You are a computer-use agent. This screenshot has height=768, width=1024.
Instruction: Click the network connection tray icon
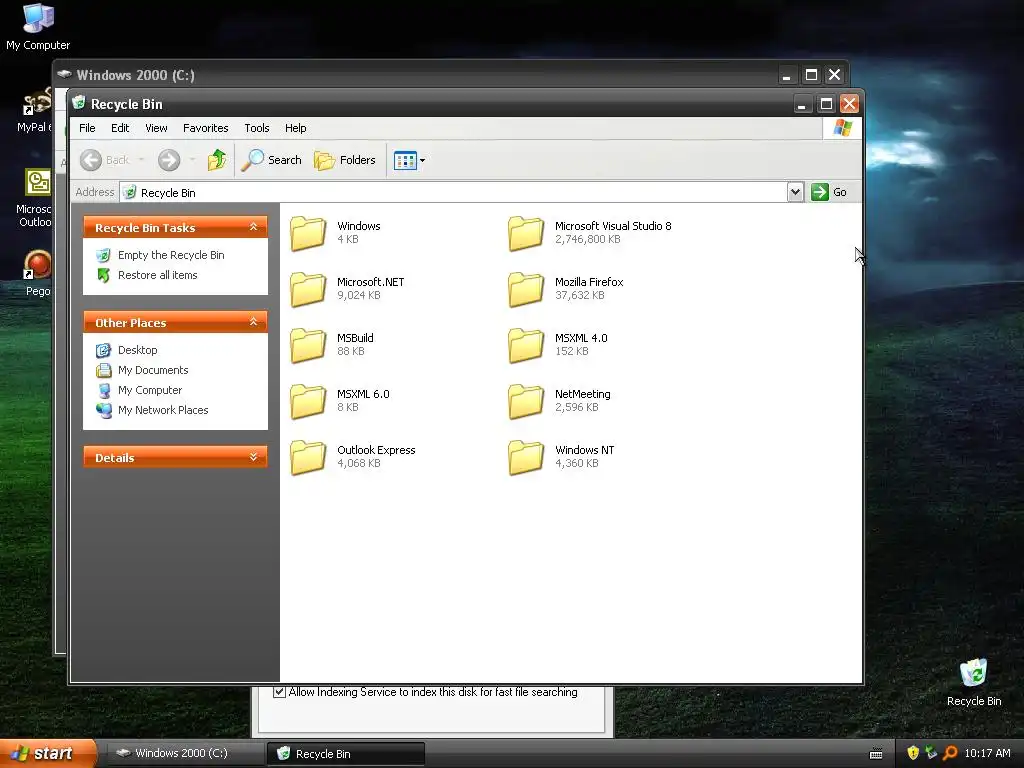click(x=931, y=753)
